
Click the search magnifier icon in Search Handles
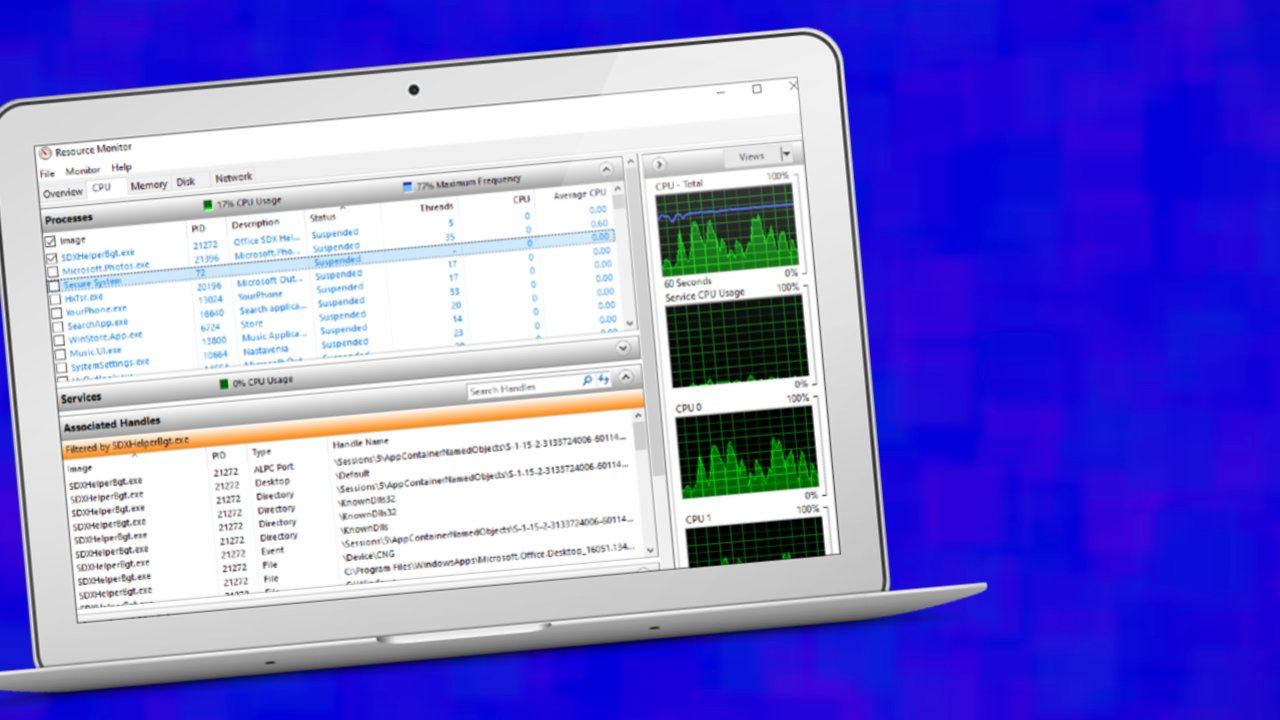(x=587, y=381)
